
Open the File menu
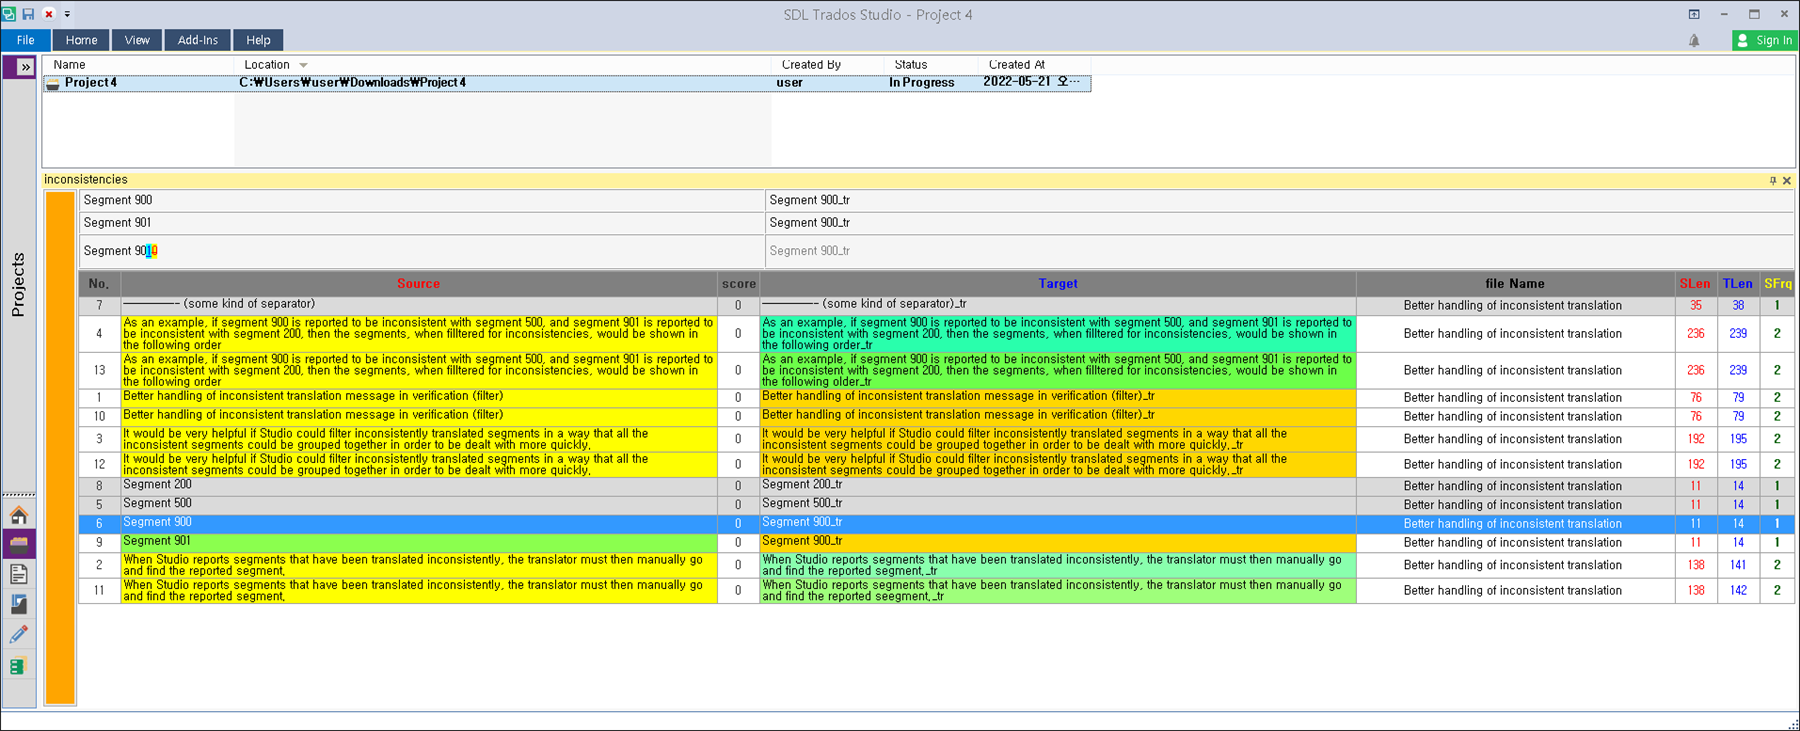(25, 40)
